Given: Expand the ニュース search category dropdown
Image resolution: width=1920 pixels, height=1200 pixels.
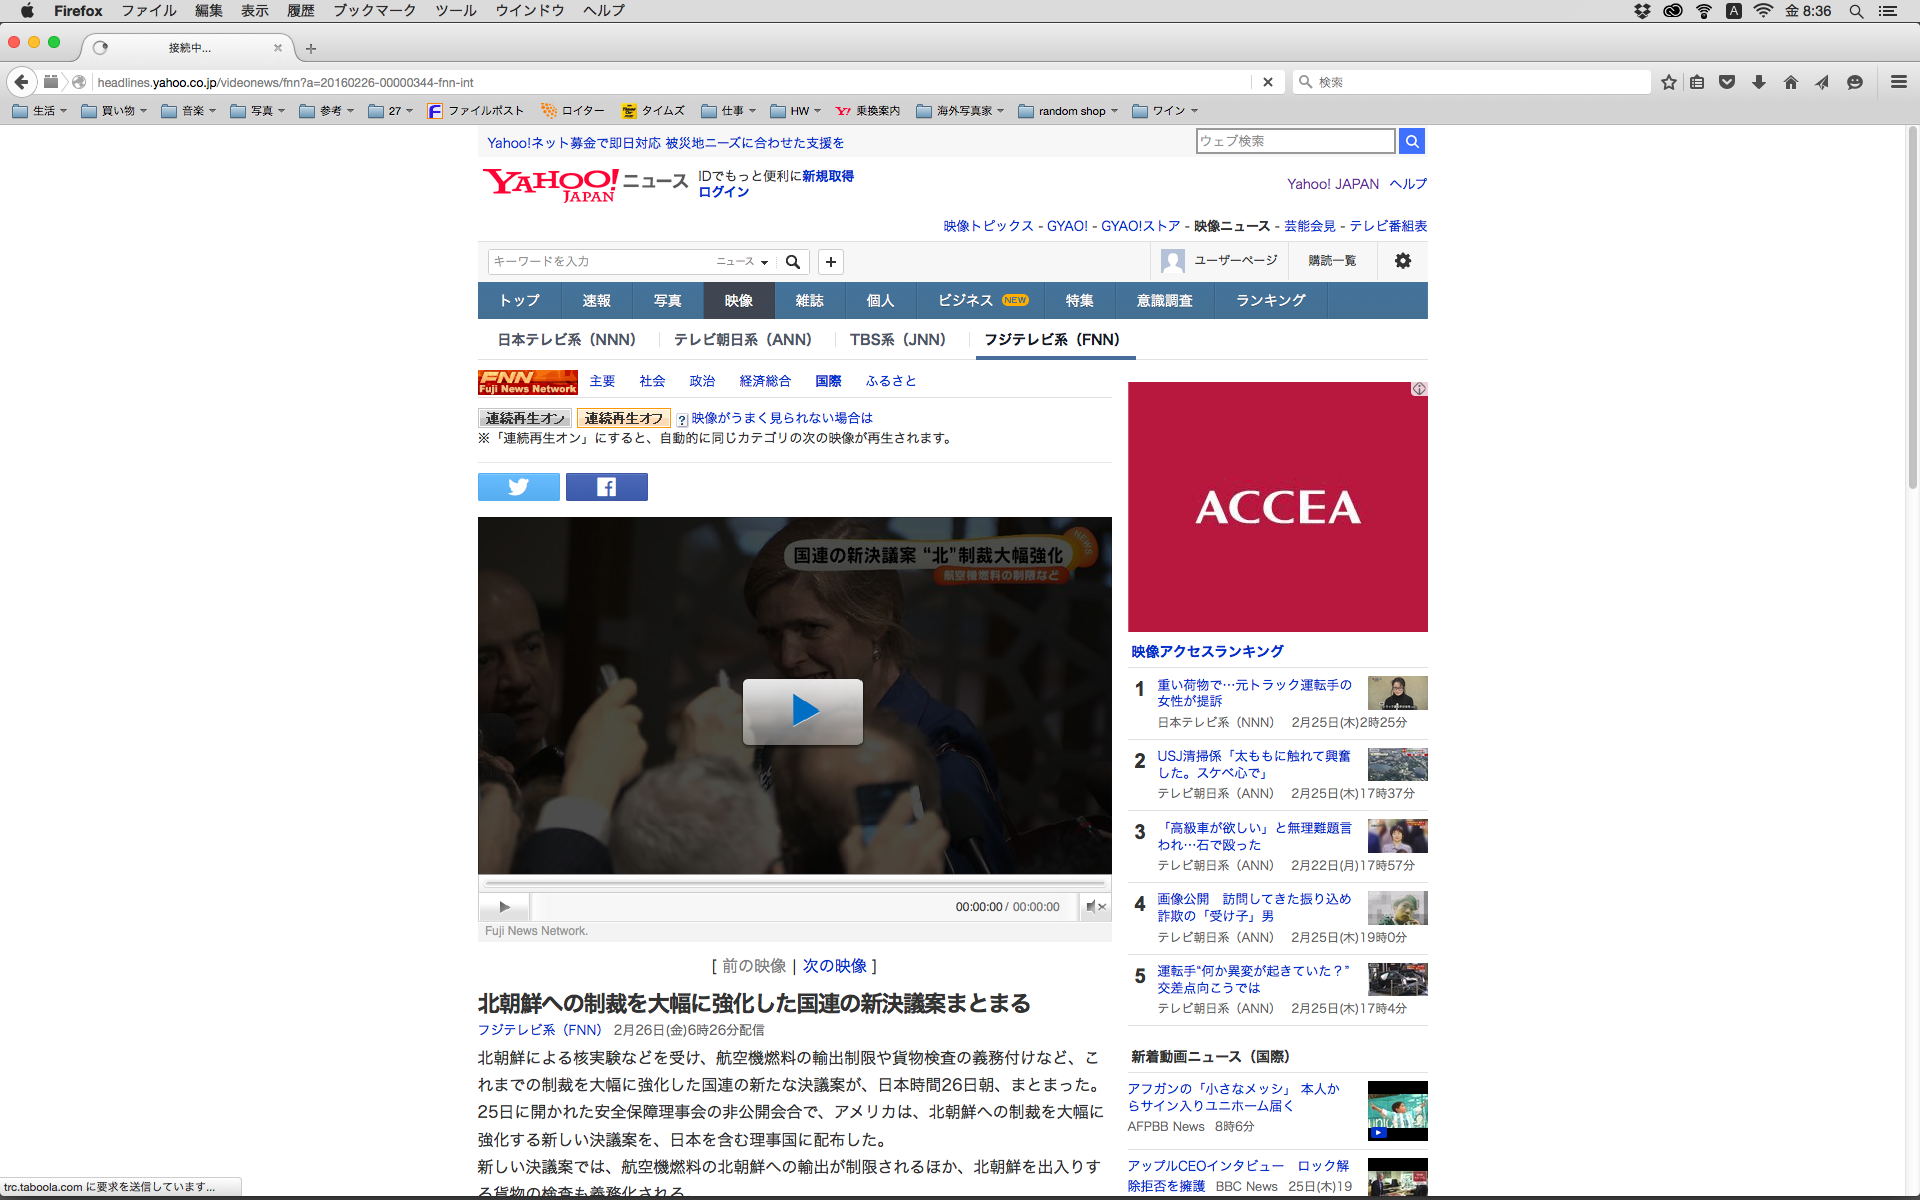Looking at the screenshot, I should click(742, 262).
